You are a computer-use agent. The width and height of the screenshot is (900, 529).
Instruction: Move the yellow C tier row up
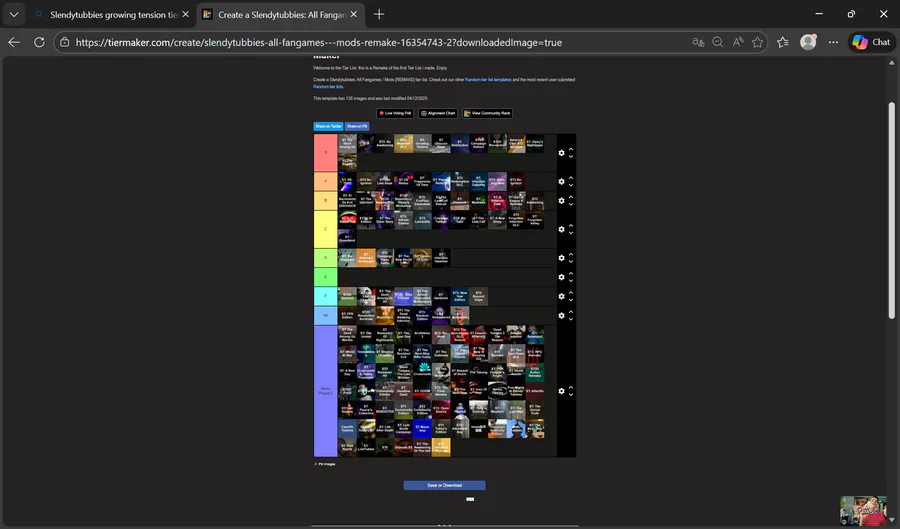[571, 226]
